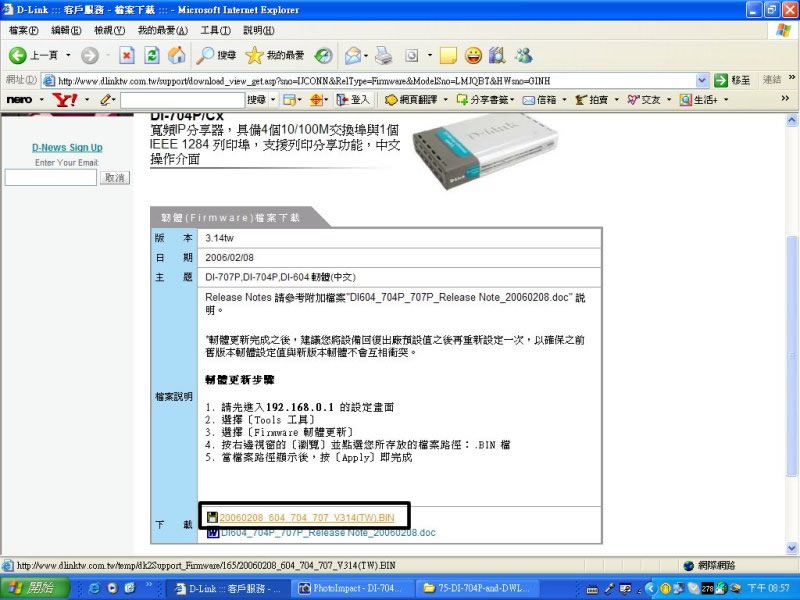
Task: Click the date value 2006/02/08
Action: point(229,258)
